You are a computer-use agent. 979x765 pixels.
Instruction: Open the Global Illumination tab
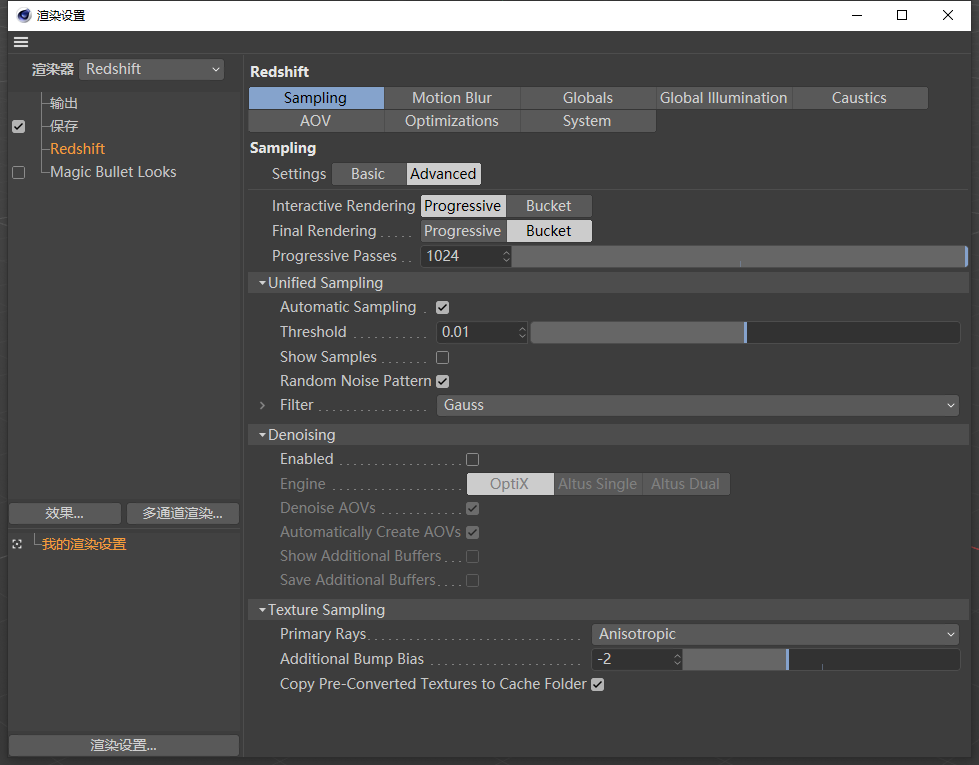[x=723, y=98]
